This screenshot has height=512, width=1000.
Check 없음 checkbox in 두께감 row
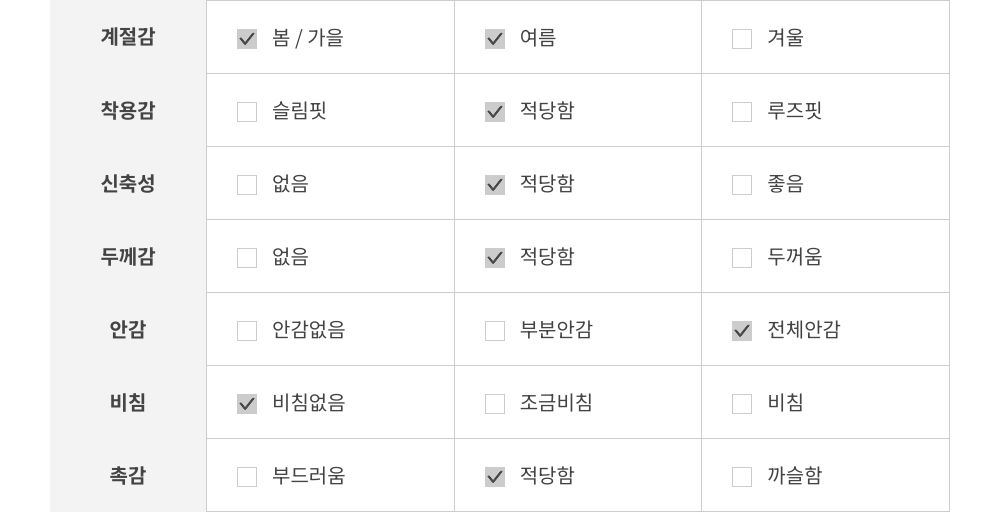pyautogui.click(x=247, y=258)
